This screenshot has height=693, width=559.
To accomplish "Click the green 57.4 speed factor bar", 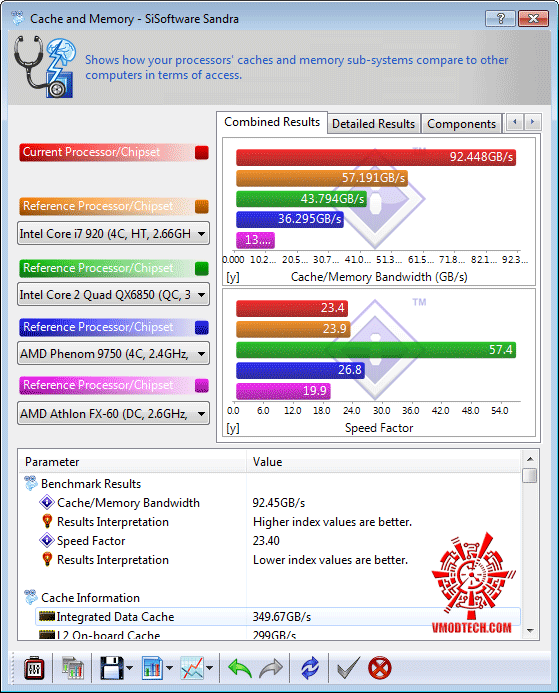I will point(376,350).
